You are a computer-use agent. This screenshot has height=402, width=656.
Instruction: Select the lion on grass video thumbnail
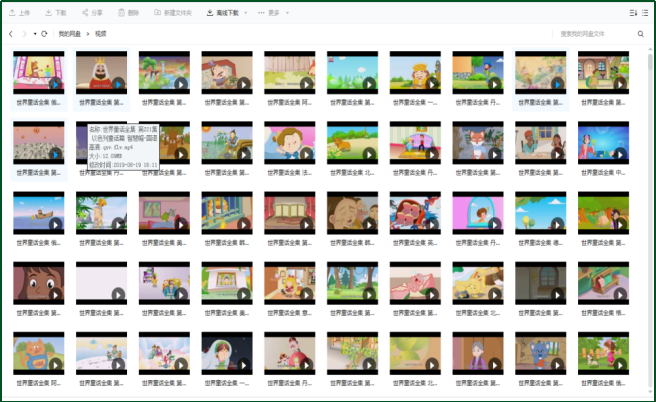[x=352, y=143]
